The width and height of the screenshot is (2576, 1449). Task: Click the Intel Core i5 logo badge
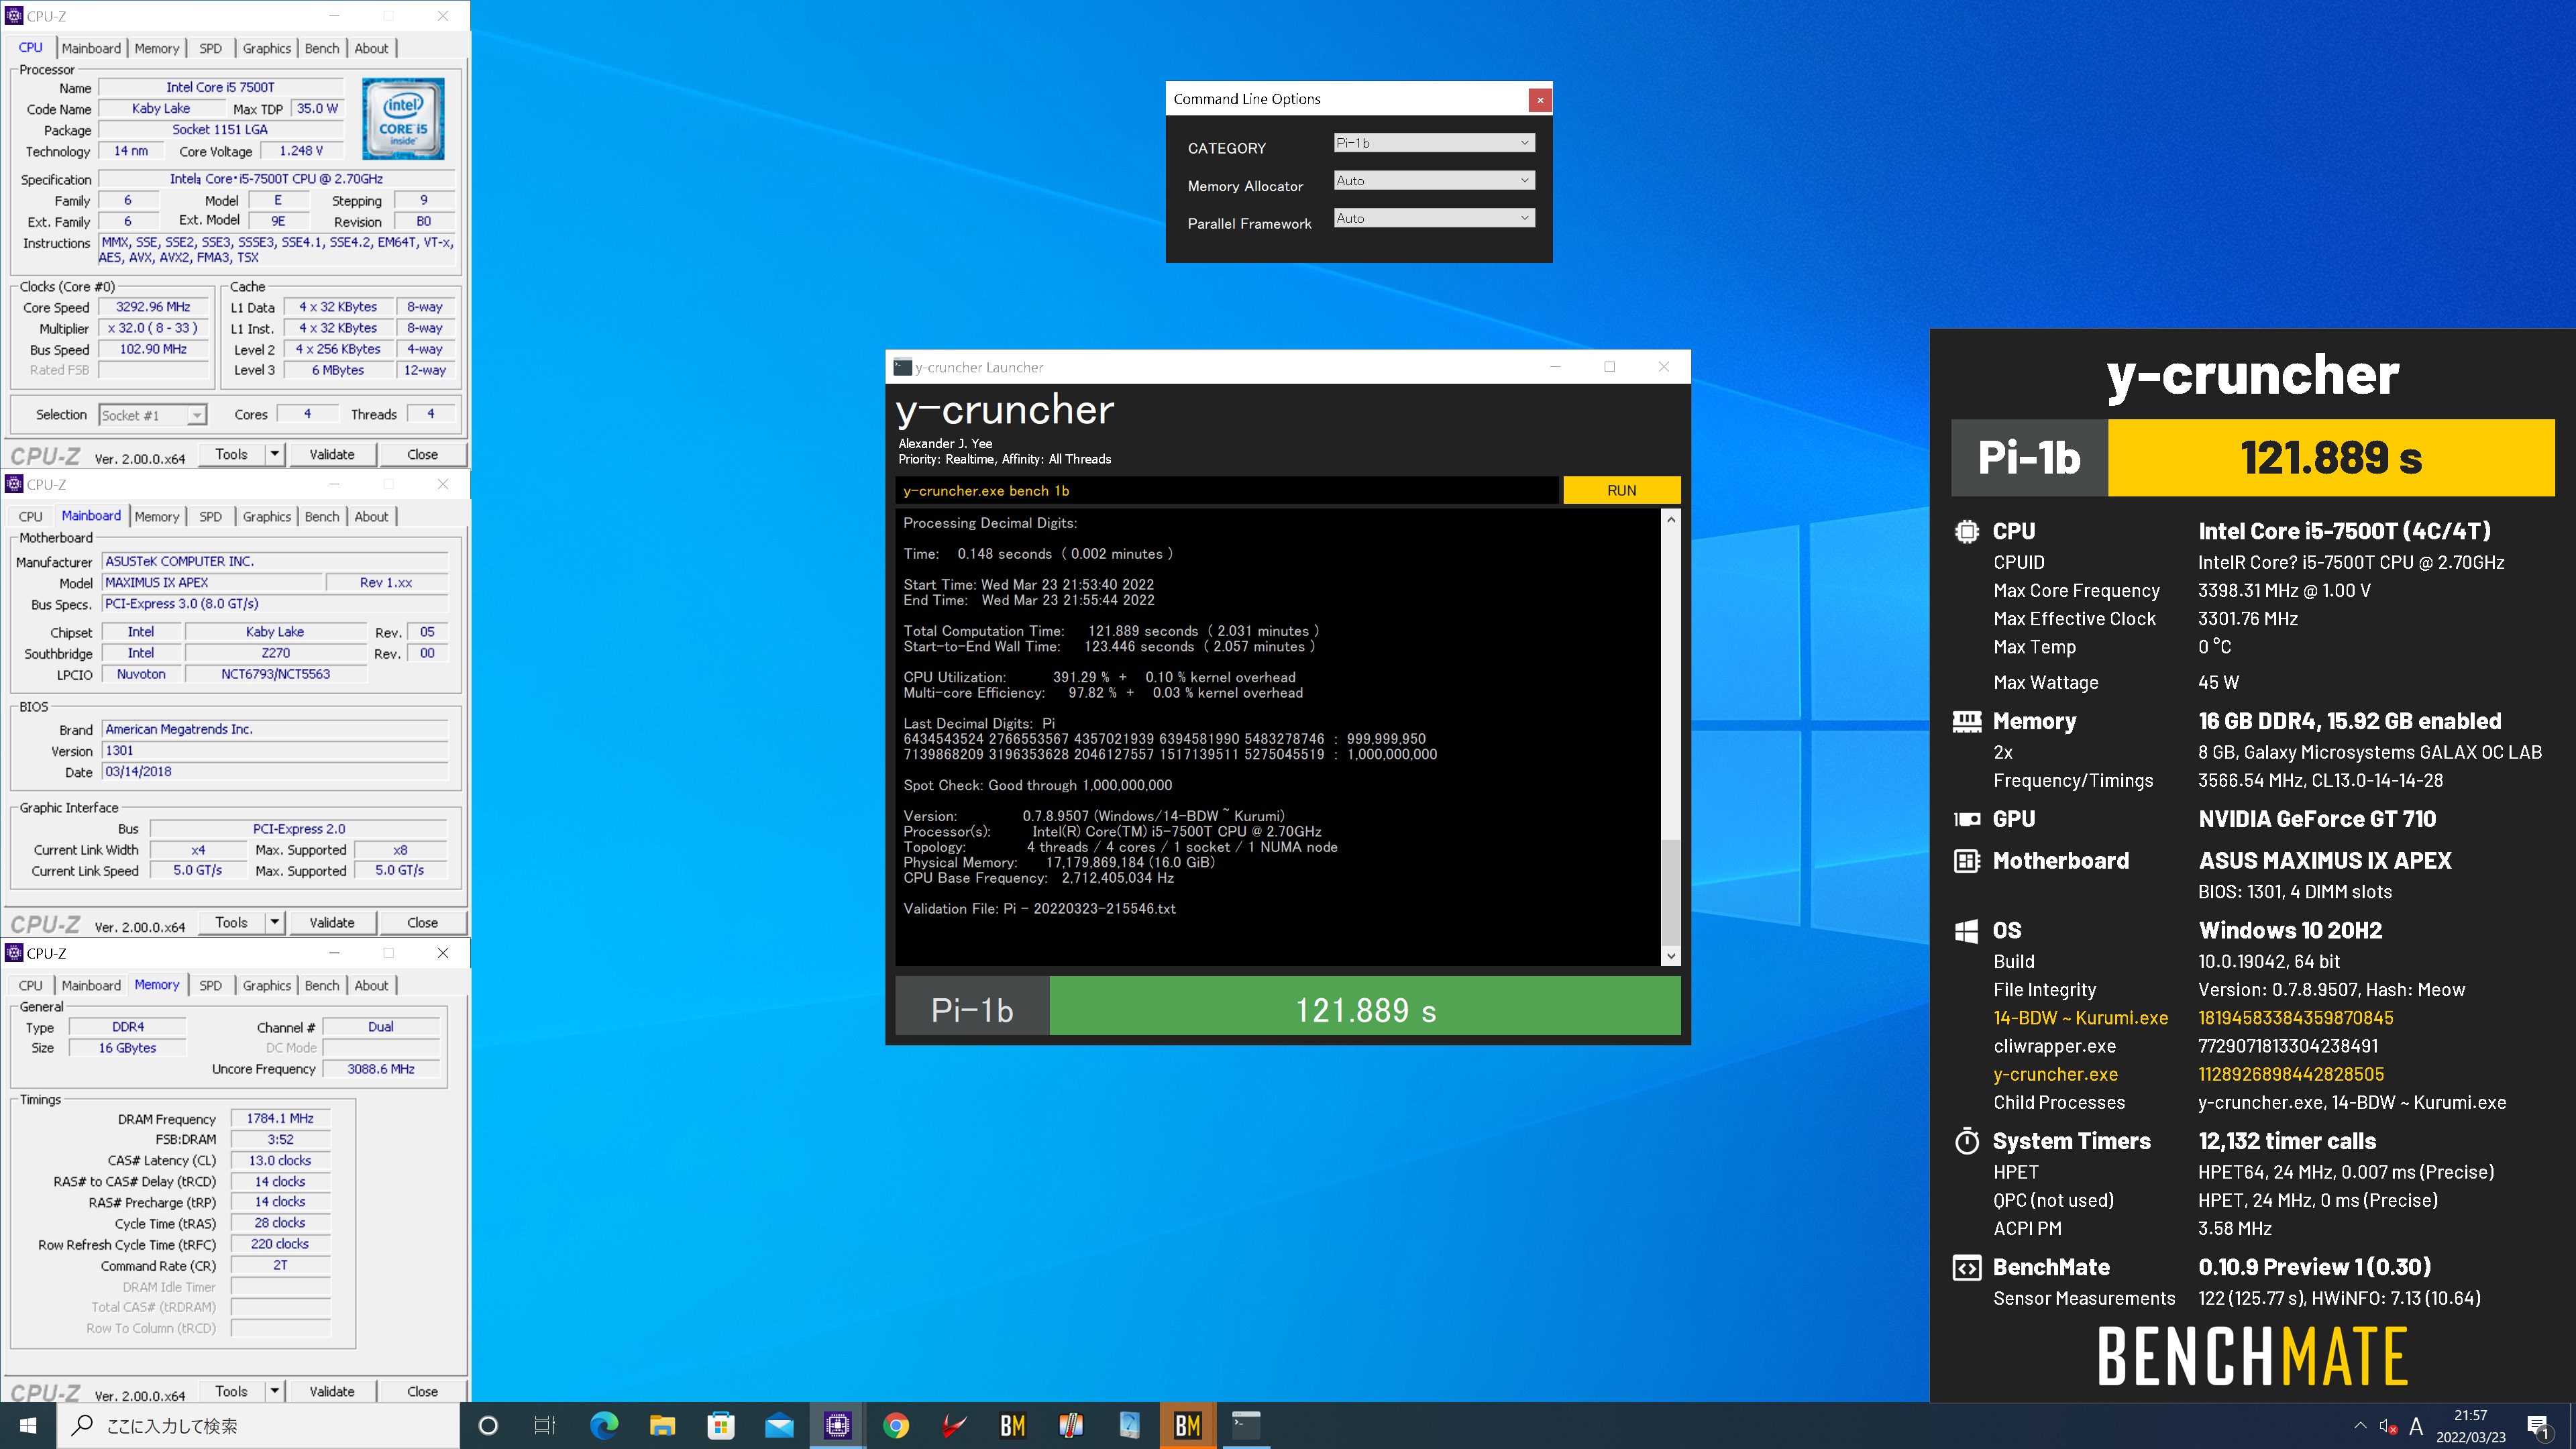click(x=403, y=119)
